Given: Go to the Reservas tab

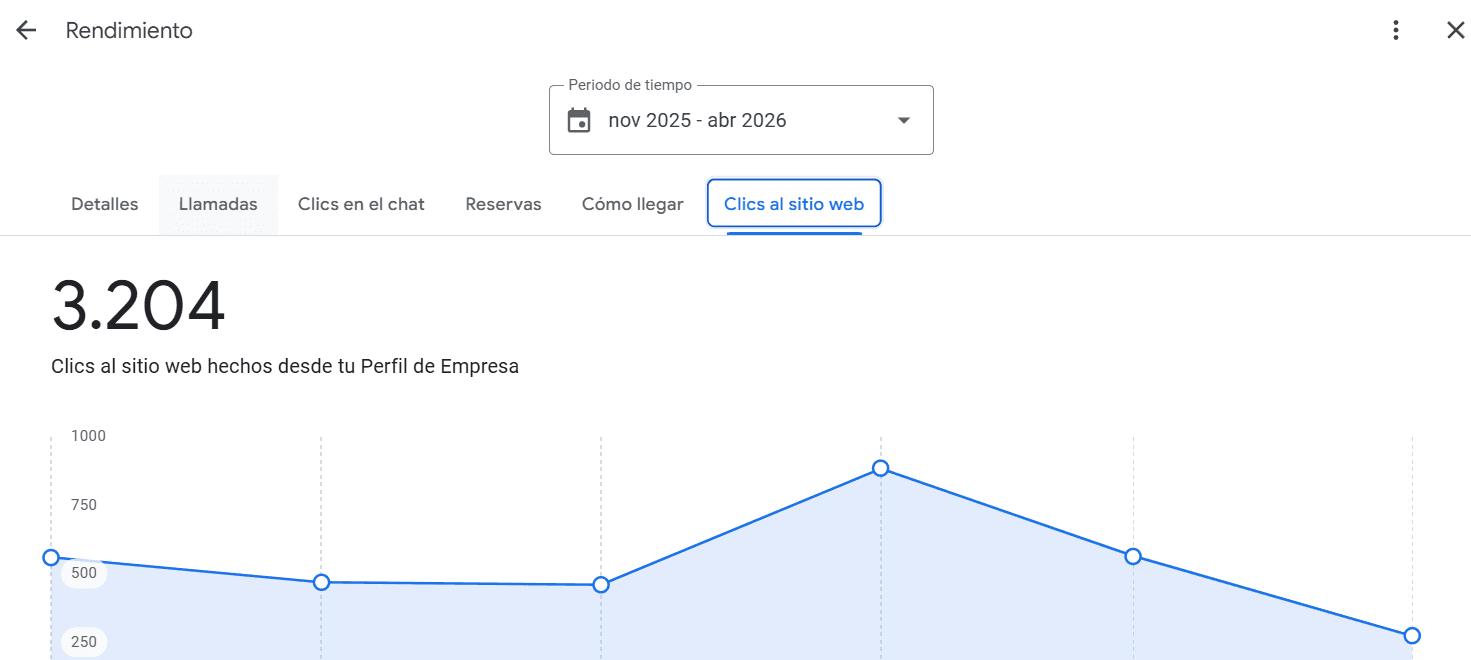Looking at the screenshot, I should click(x=503, y=204).
